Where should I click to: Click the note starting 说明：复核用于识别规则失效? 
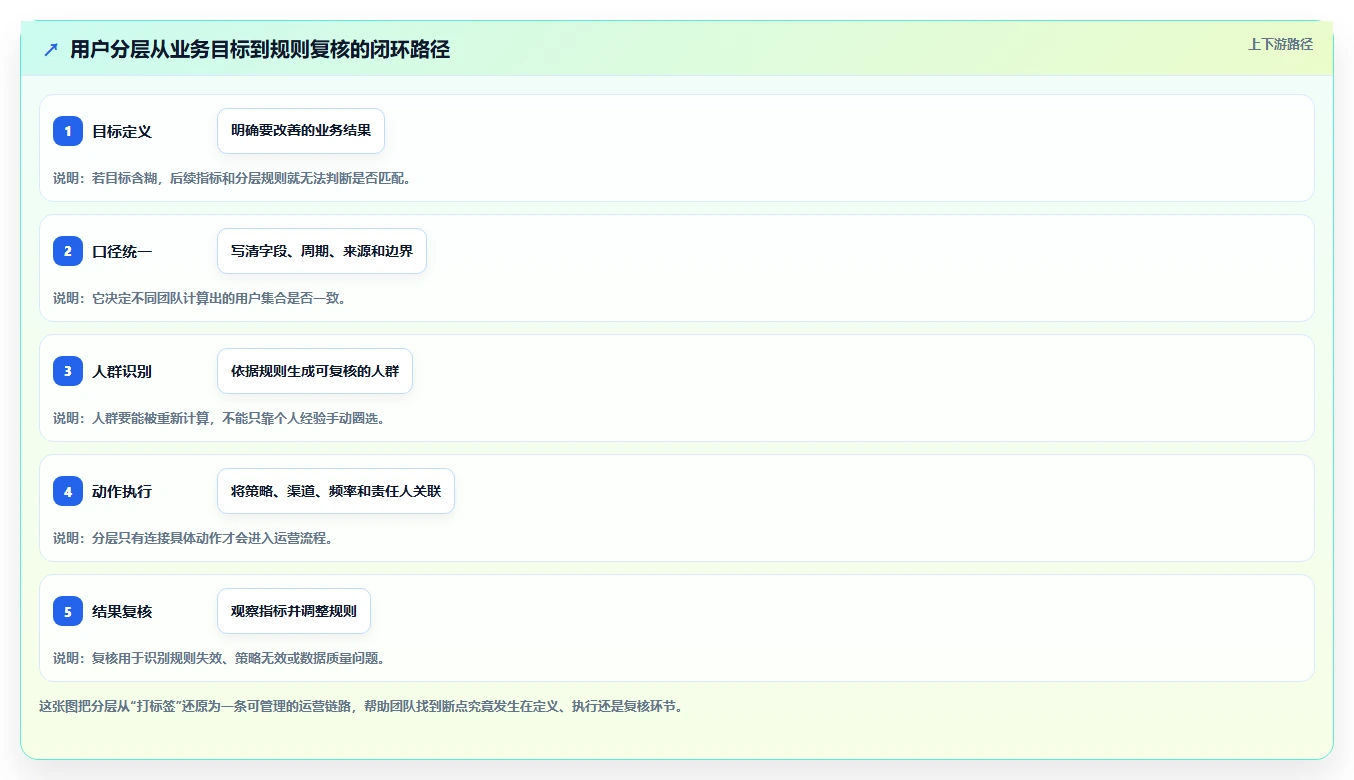point(219,658)
